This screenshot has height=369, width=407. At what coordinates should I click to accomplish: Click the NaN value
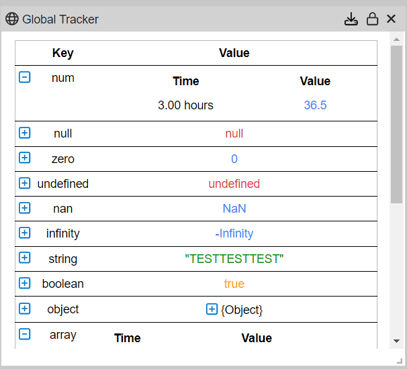tap(234, 209)
